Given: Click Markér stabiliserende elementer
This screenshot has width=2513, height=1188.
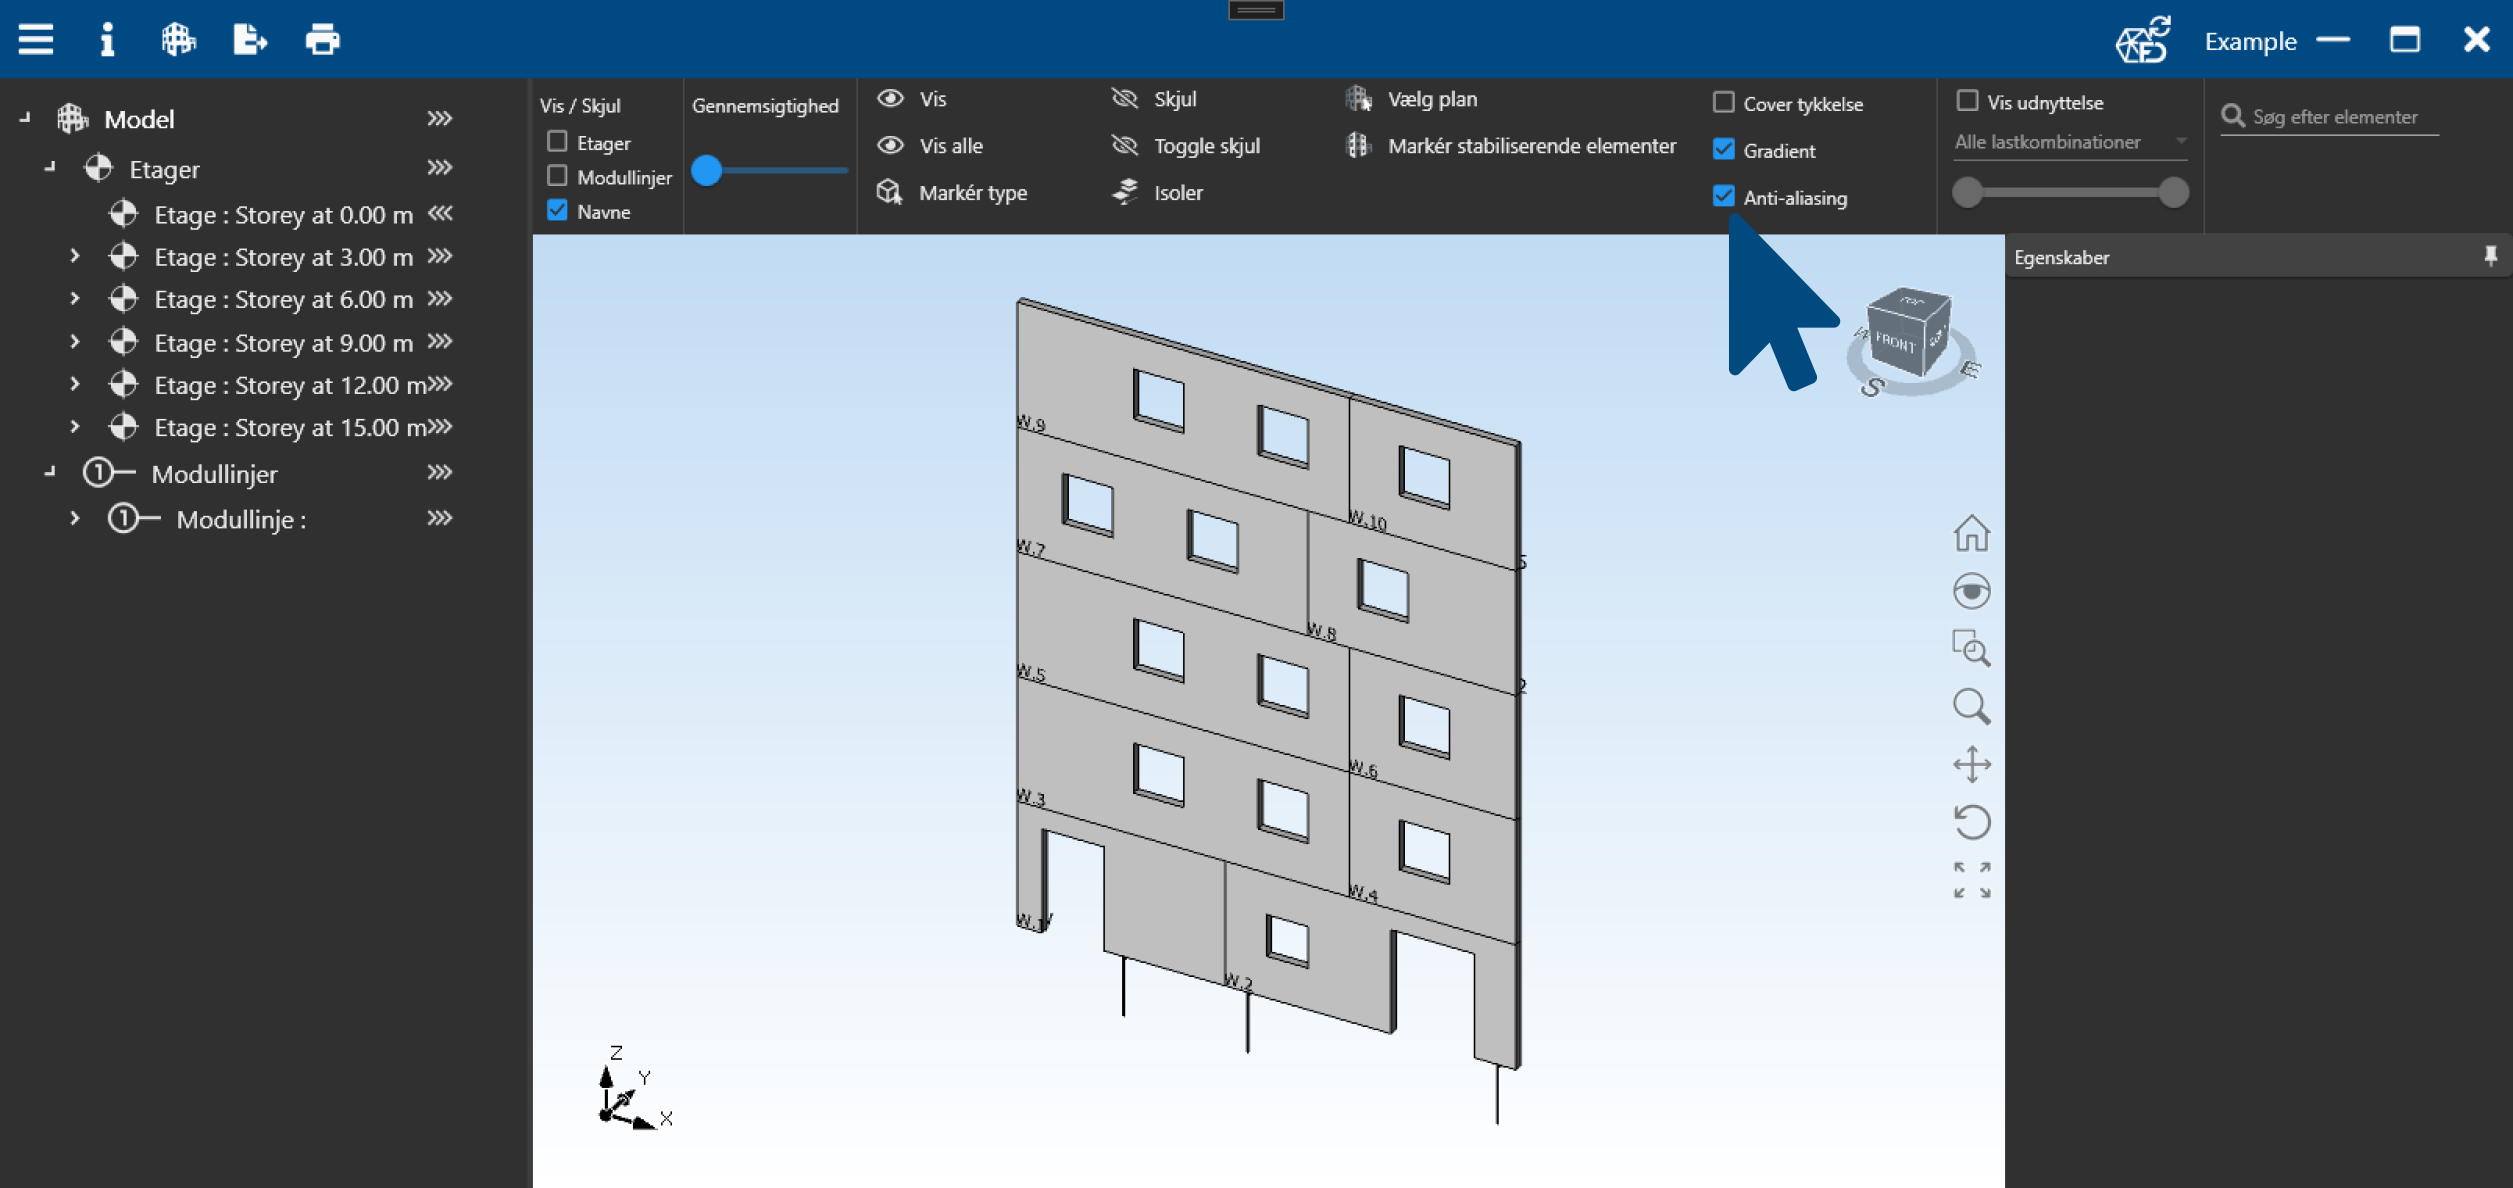Looking at the screenshot, I should pyautogui.click(x=1510, y=146).
